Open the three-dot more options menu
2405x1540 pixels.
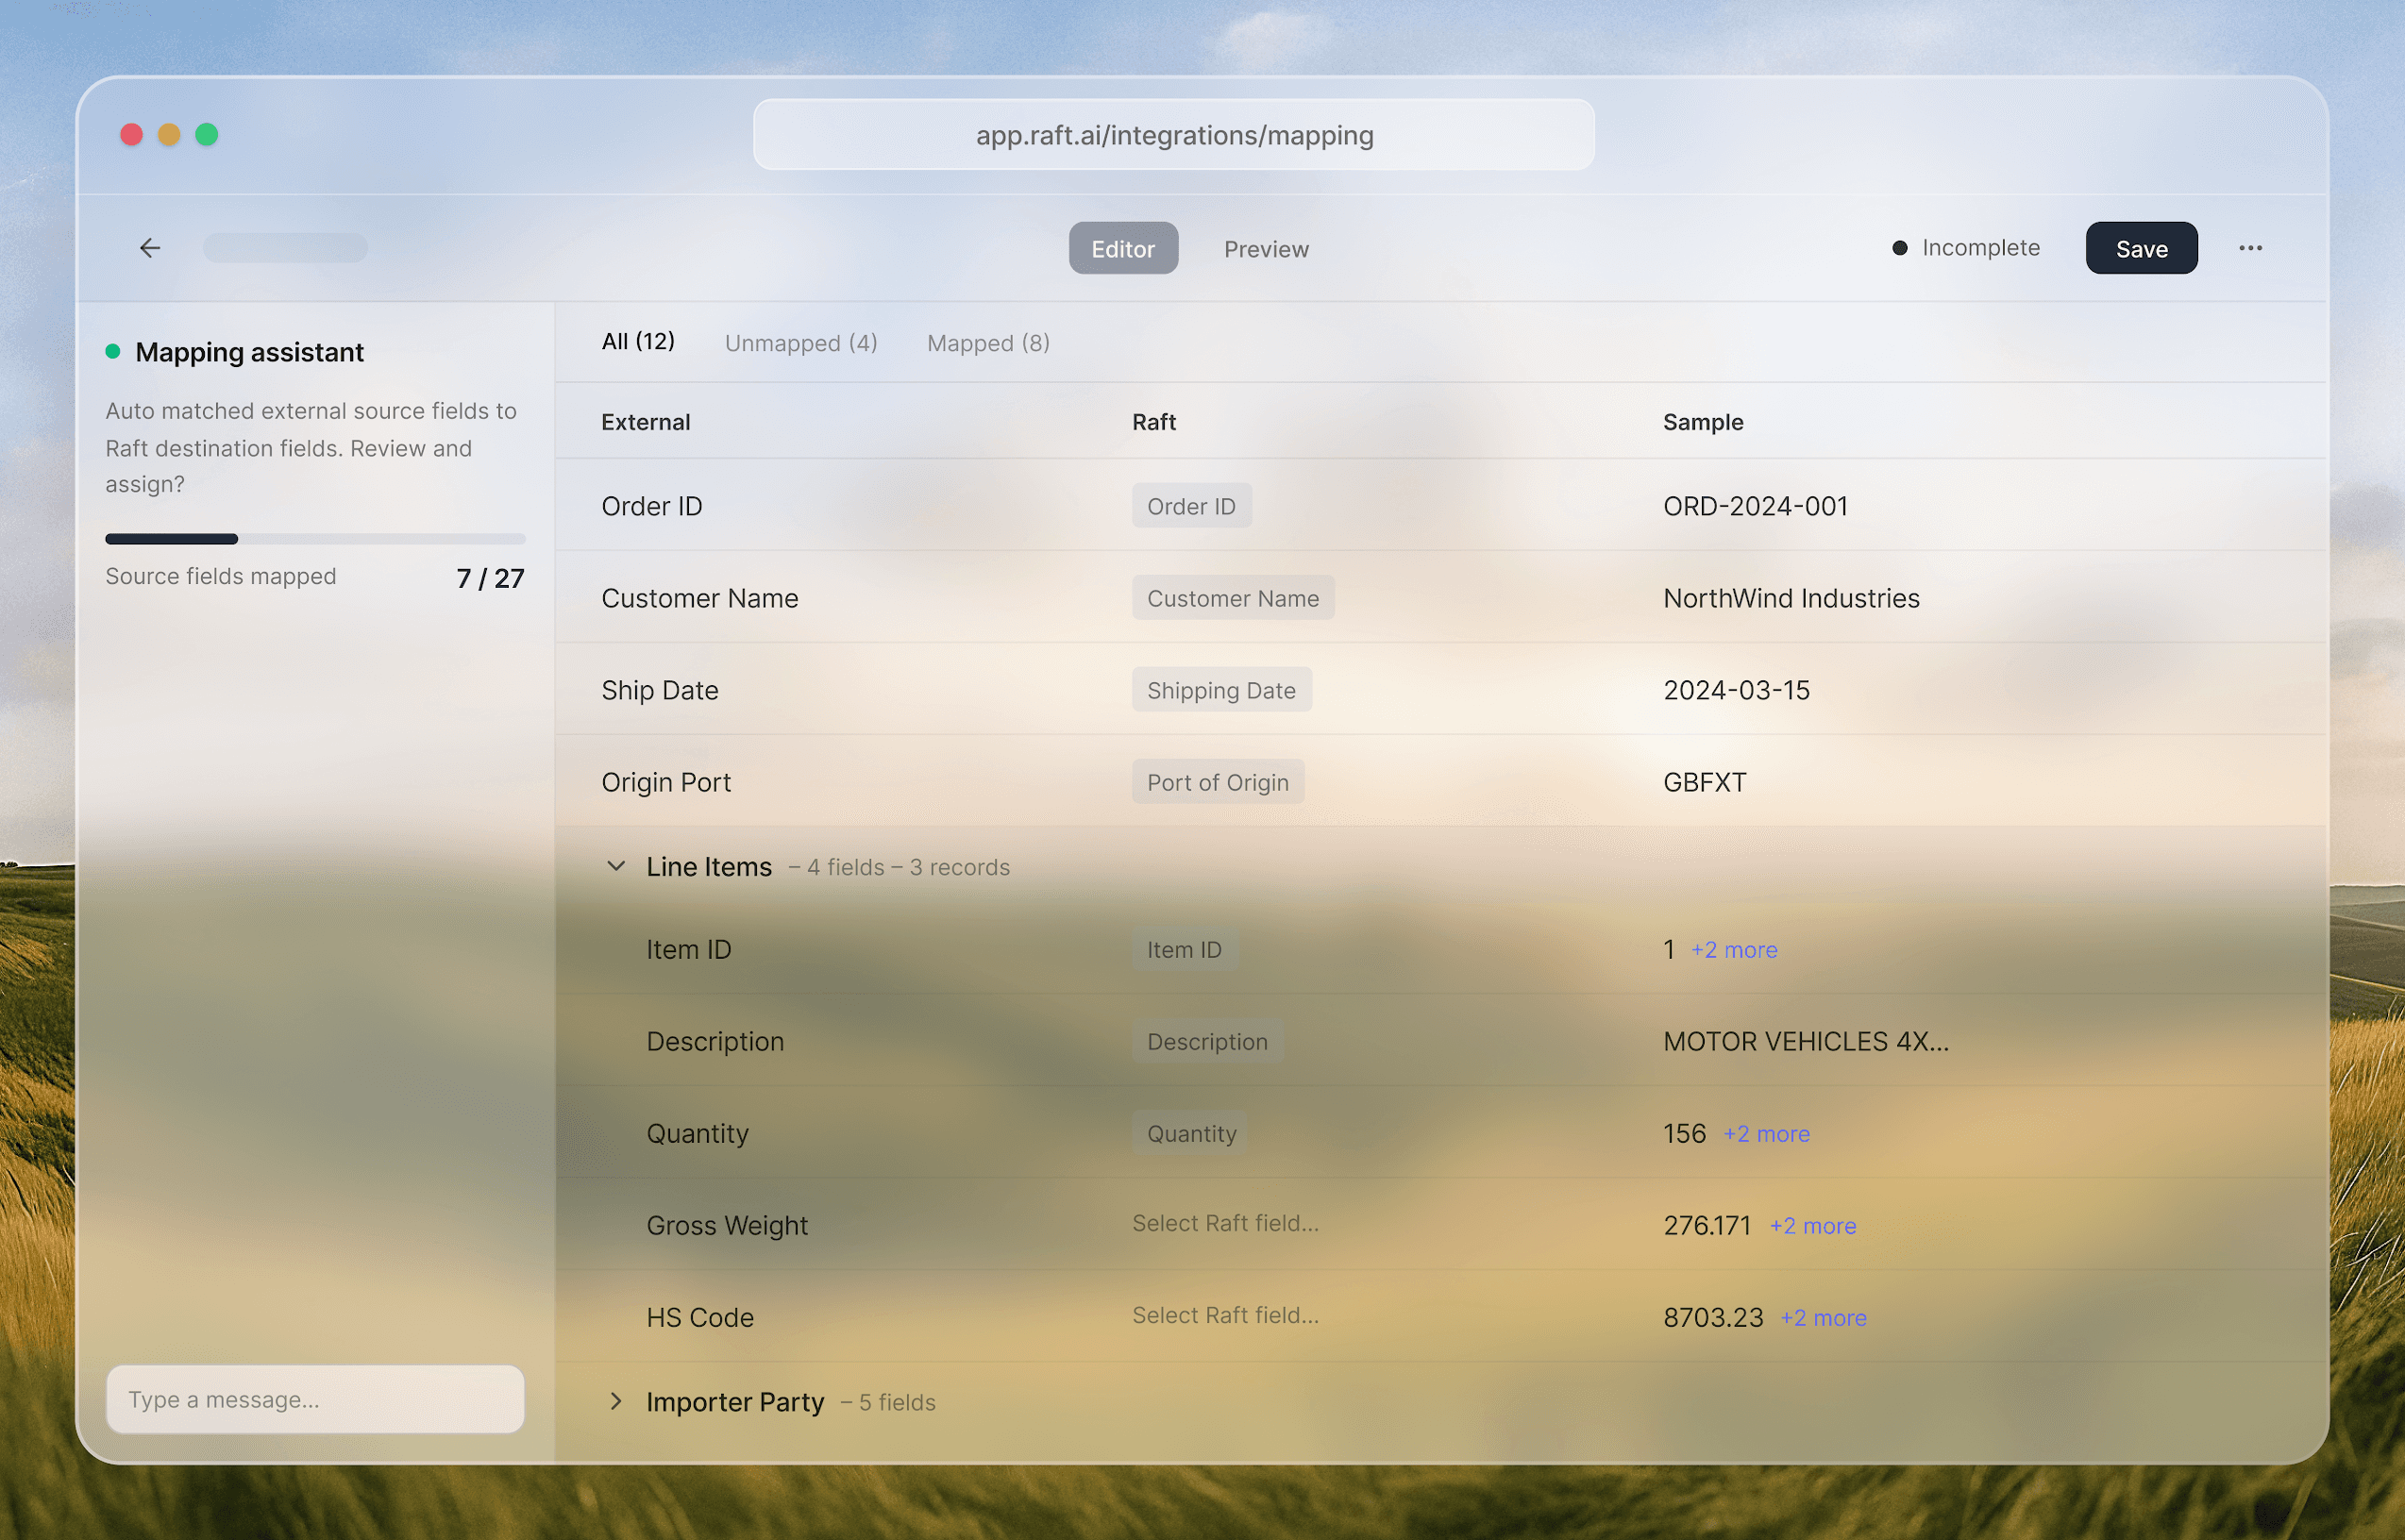point(2250,248)
